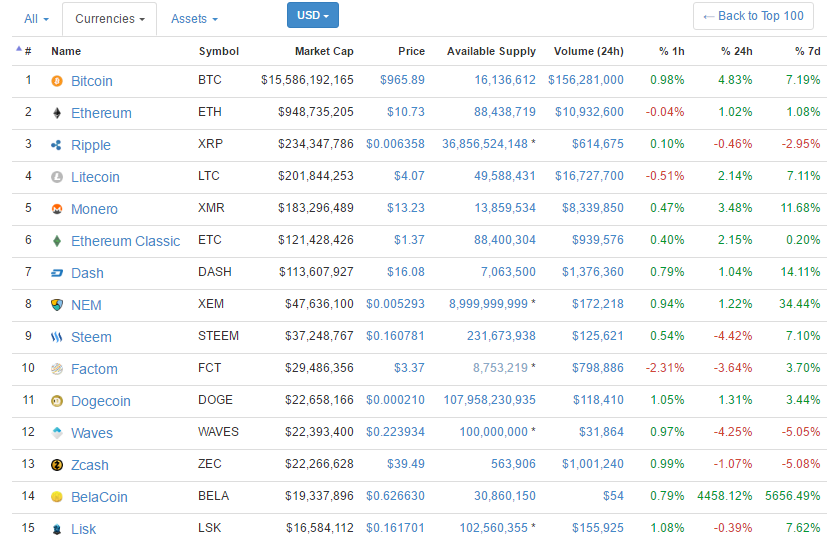Click the Dash logo icon
The width and height of the screenshot is (836, 543).
[x=57, y=273]
